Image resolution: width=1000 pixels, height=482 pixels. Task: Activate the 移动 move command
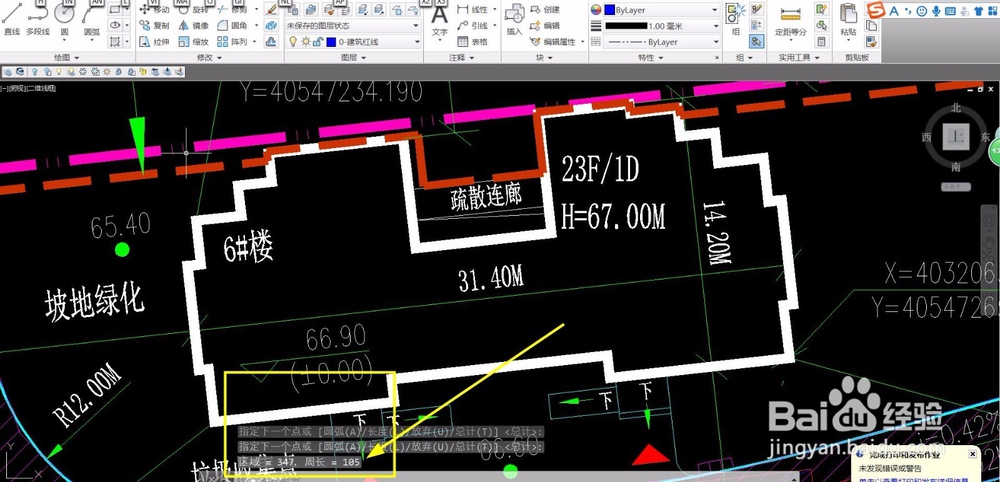coord(154,10)
